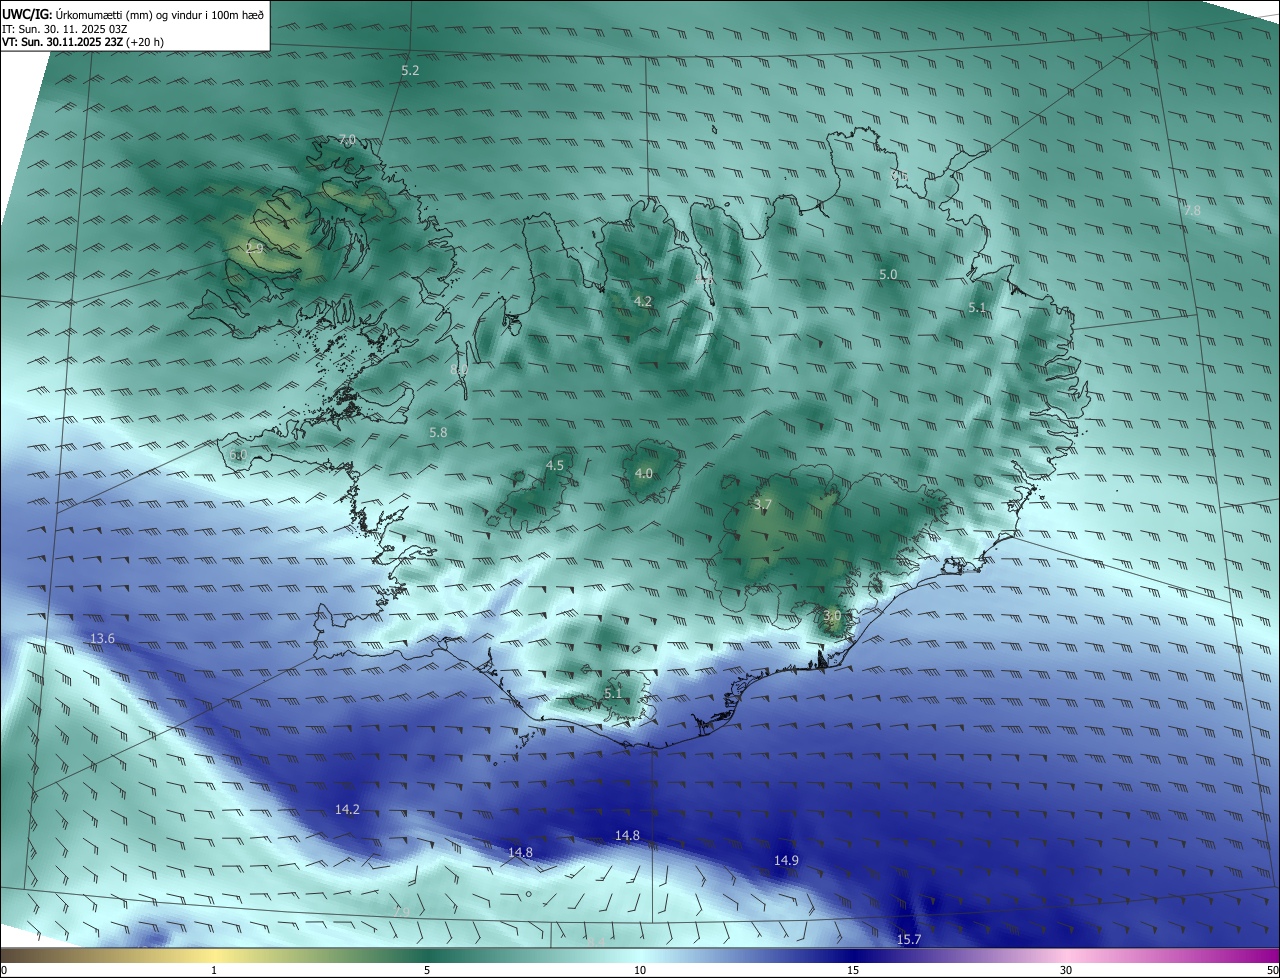Viewport: 1280px width, 978px height.
Task: Click the '6.0' value label
Action: pos(237,454)
